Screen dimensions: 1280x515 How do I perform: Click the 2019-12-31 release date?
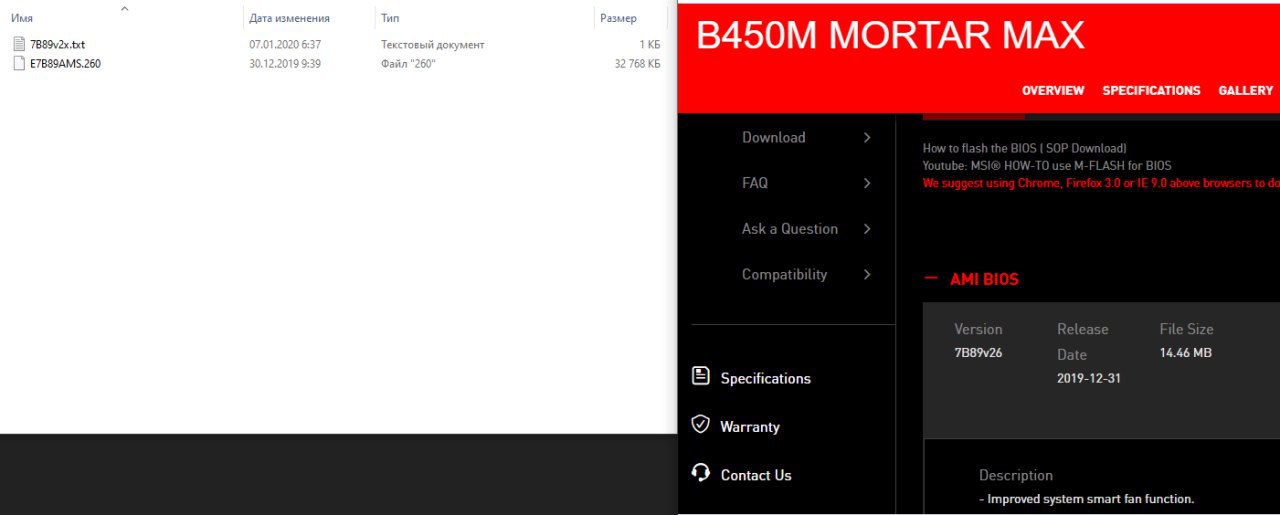[1089, 378]
